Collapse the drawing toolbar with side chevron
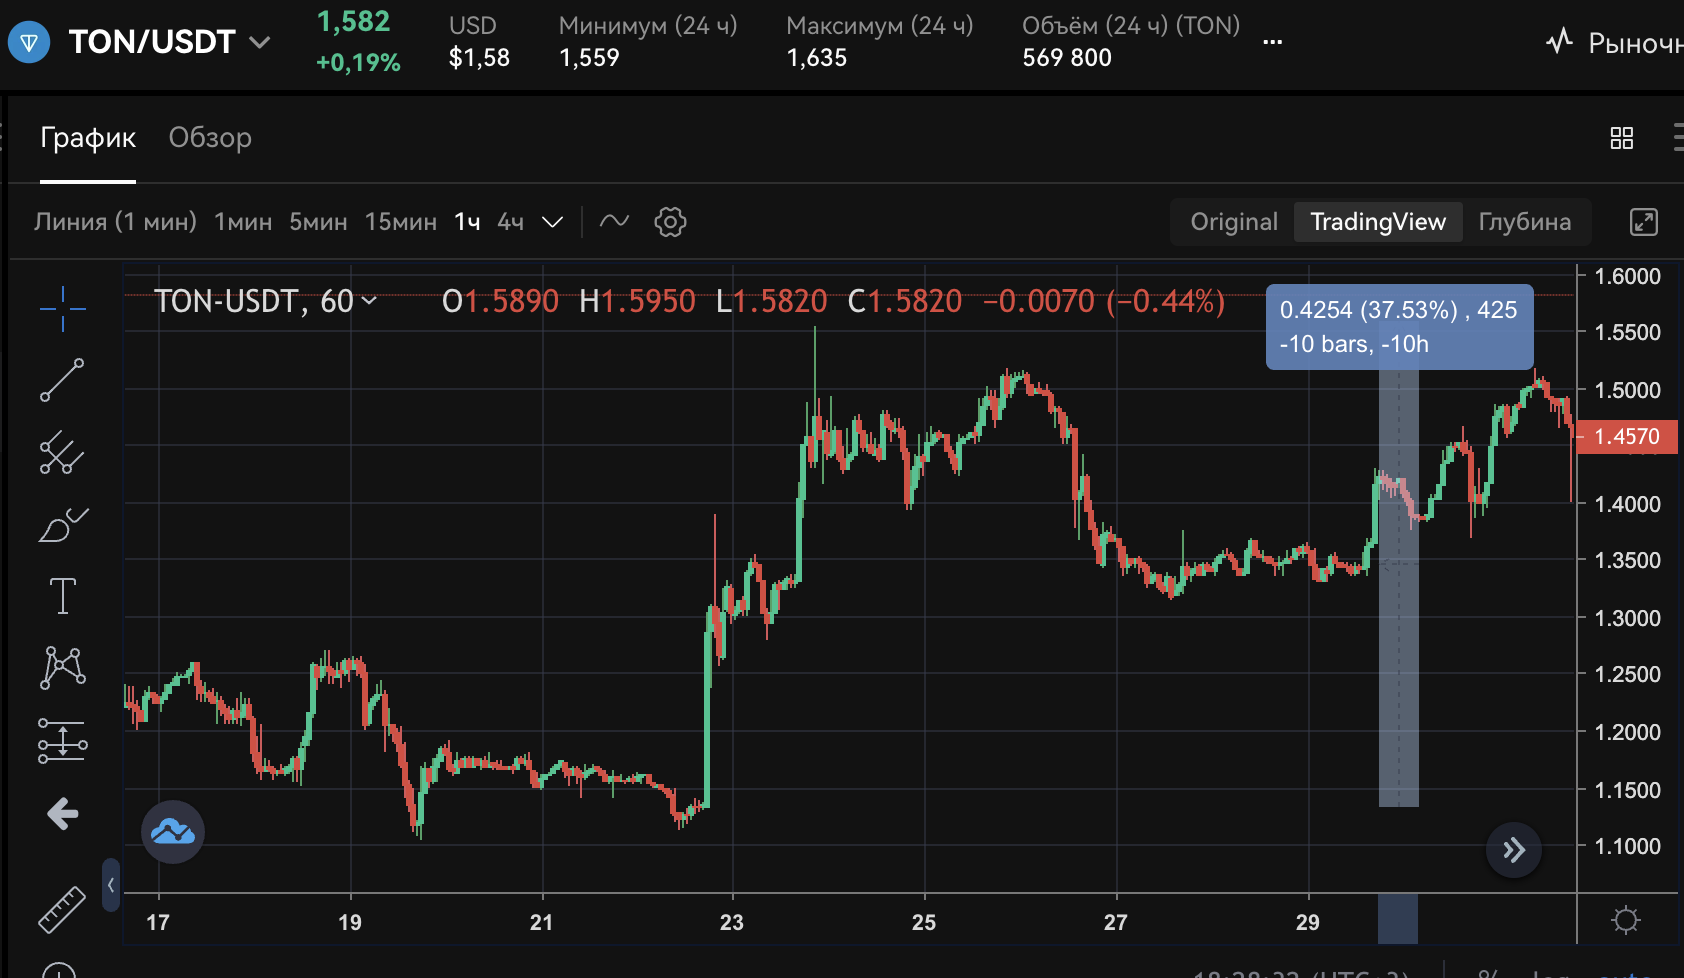 [111, 884]
